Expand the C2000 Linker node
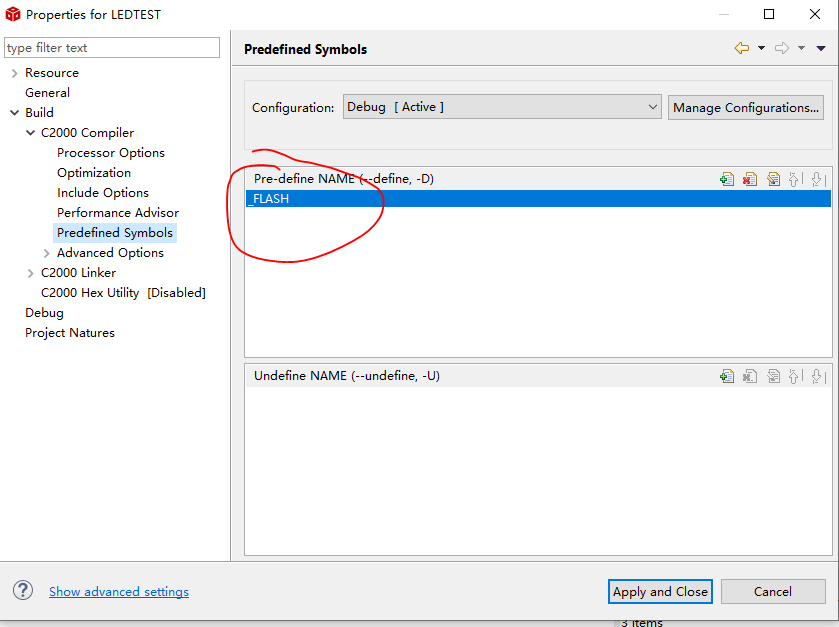The height and width of the screenshot is (627, 839). point(30,273)
